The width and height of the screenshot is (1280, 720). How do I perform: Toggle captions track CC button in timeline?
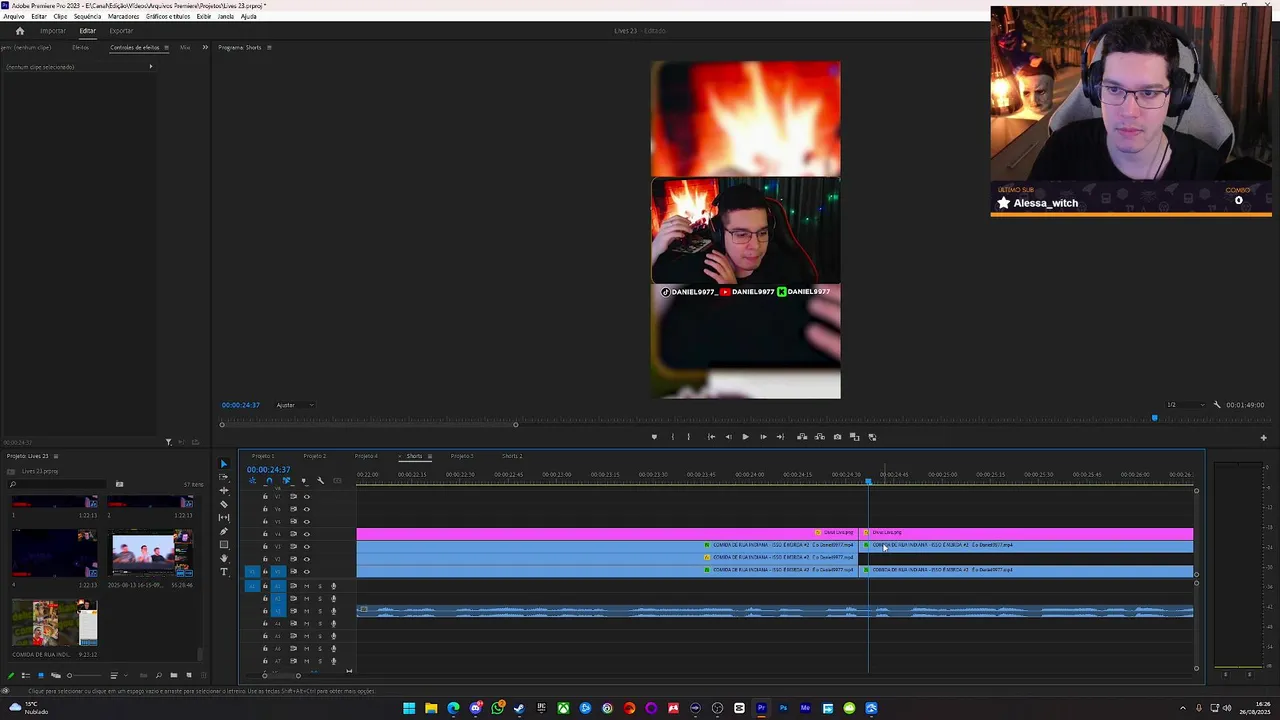pos(337,481)
